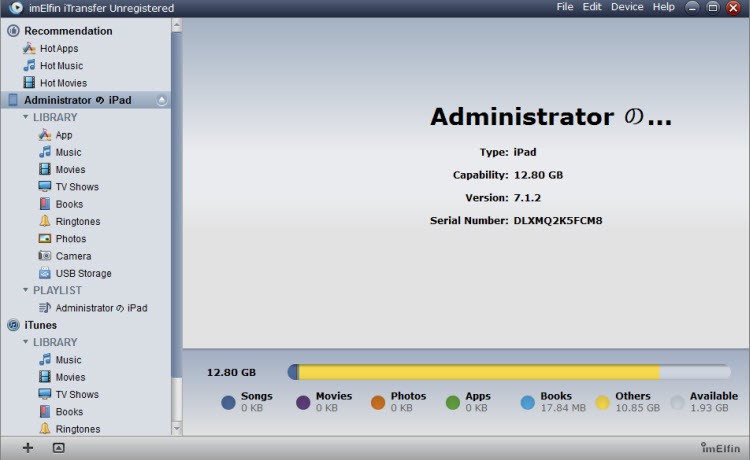This screenshot has height=460, width=750.
Task: Select the iTunes section icon
Action: [13, 325]
